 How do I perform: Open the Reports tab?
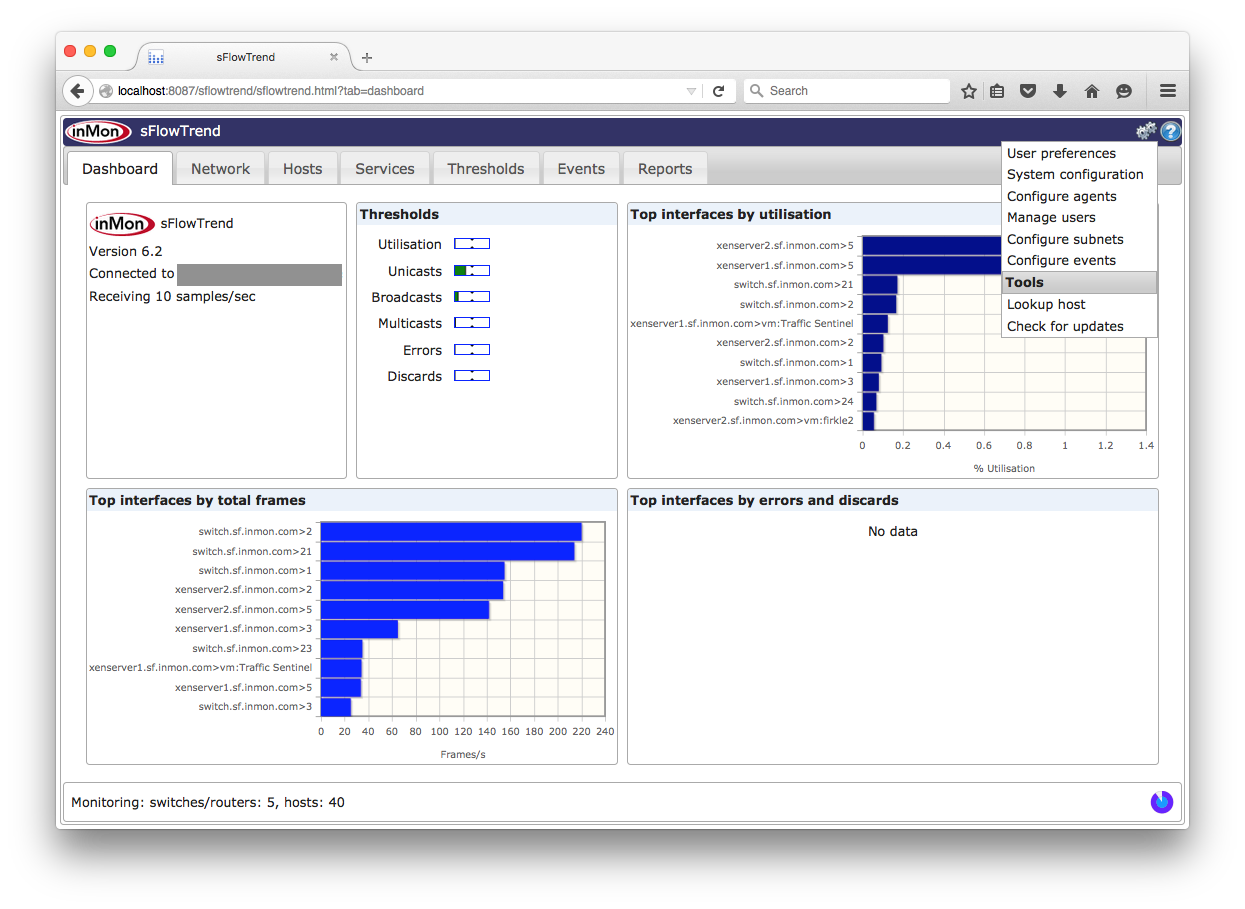pyautogui.click(x=665, y=169)
